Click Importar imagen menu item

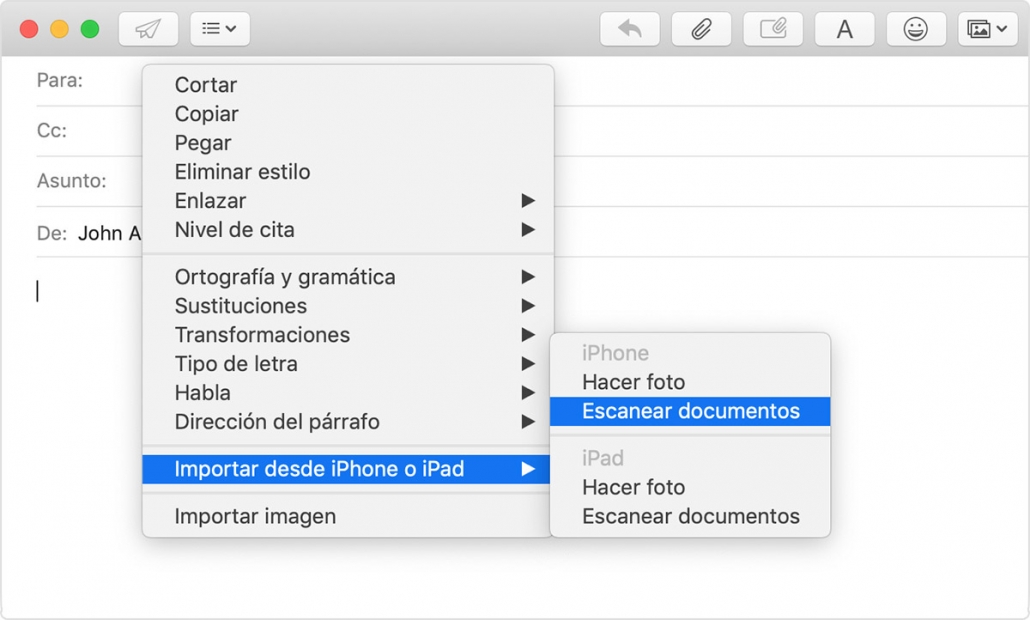[x=255, y=517]
